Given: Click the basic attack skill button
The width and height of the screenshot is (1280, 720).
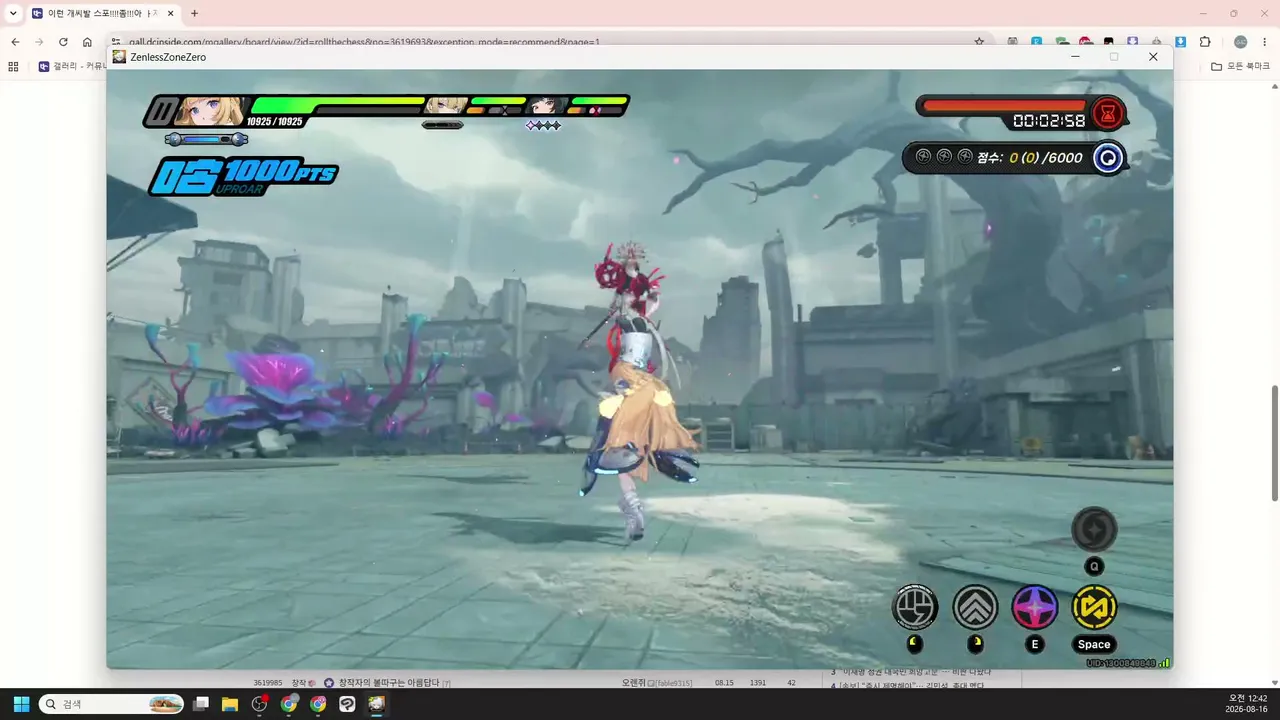Looking at the screenshot, I should [915, 607].
